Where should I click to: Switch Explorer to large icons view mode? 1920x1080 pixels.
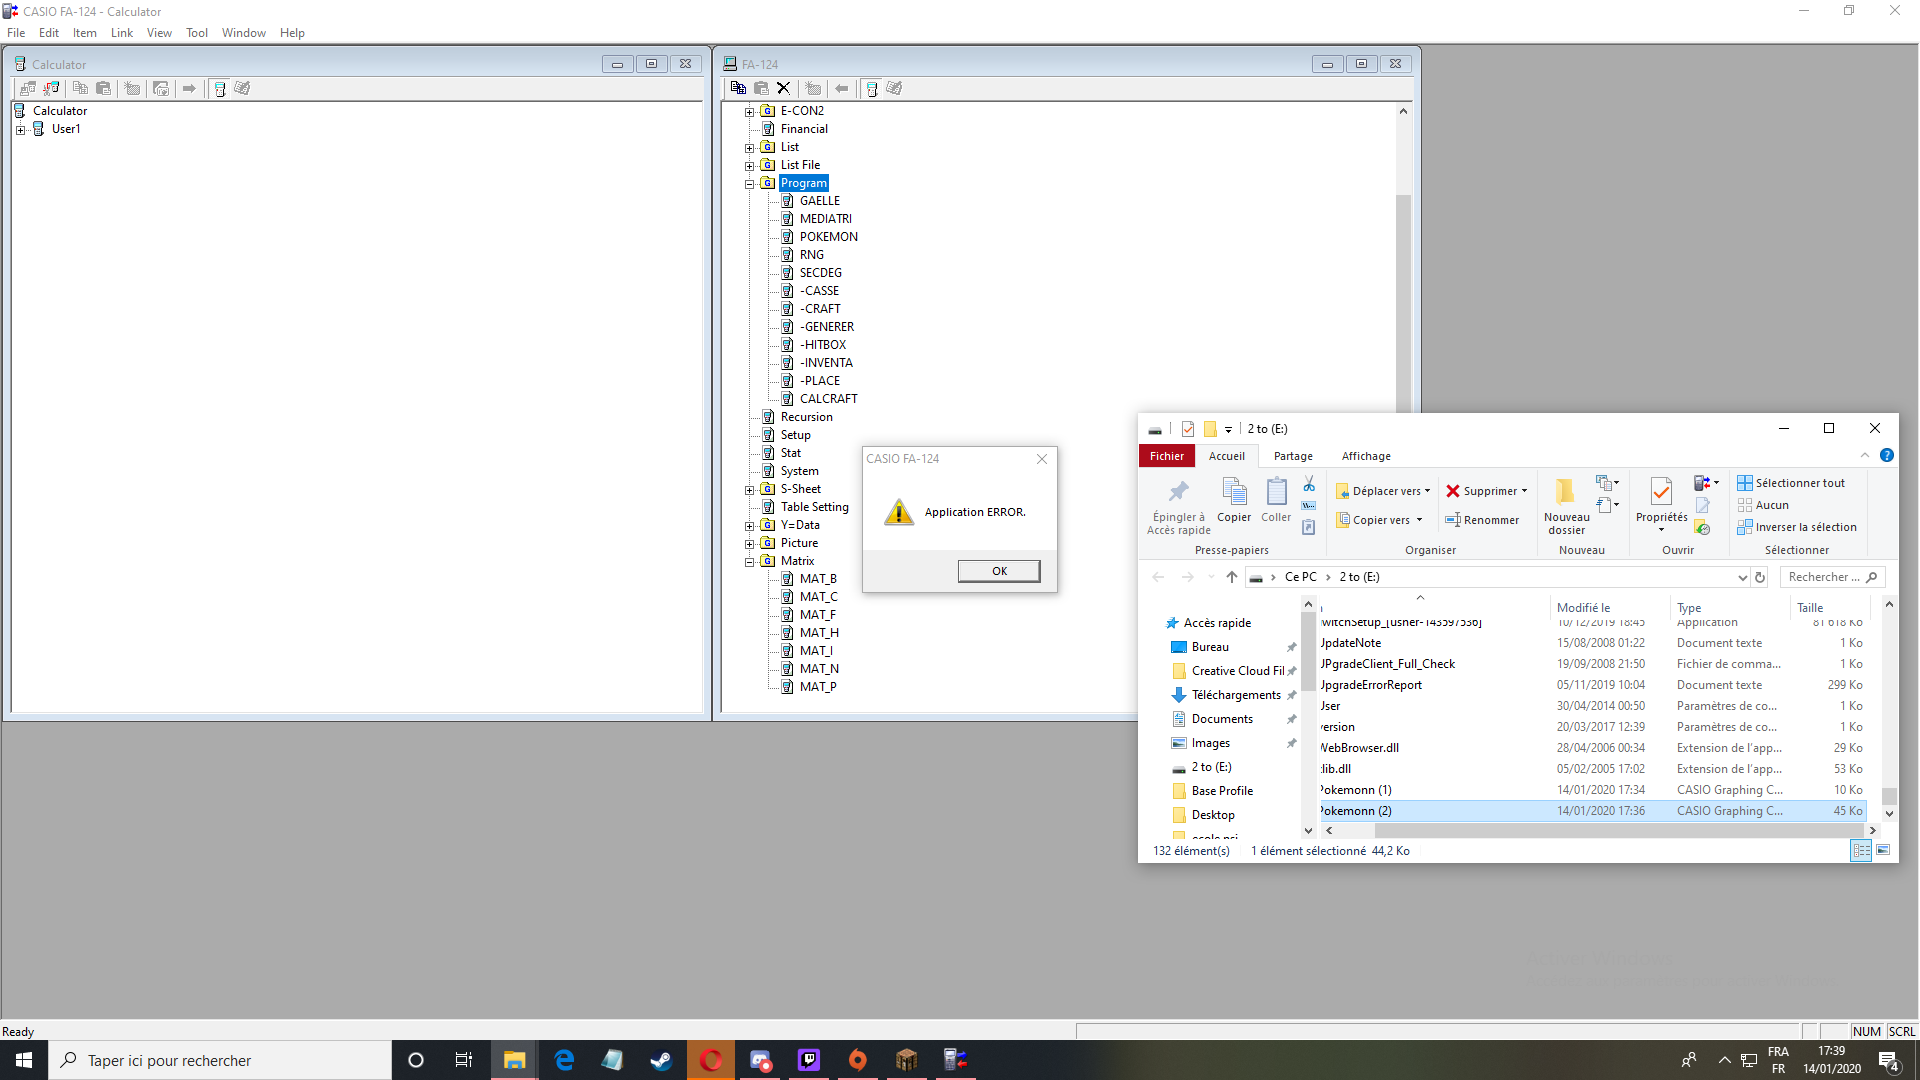1883,850
